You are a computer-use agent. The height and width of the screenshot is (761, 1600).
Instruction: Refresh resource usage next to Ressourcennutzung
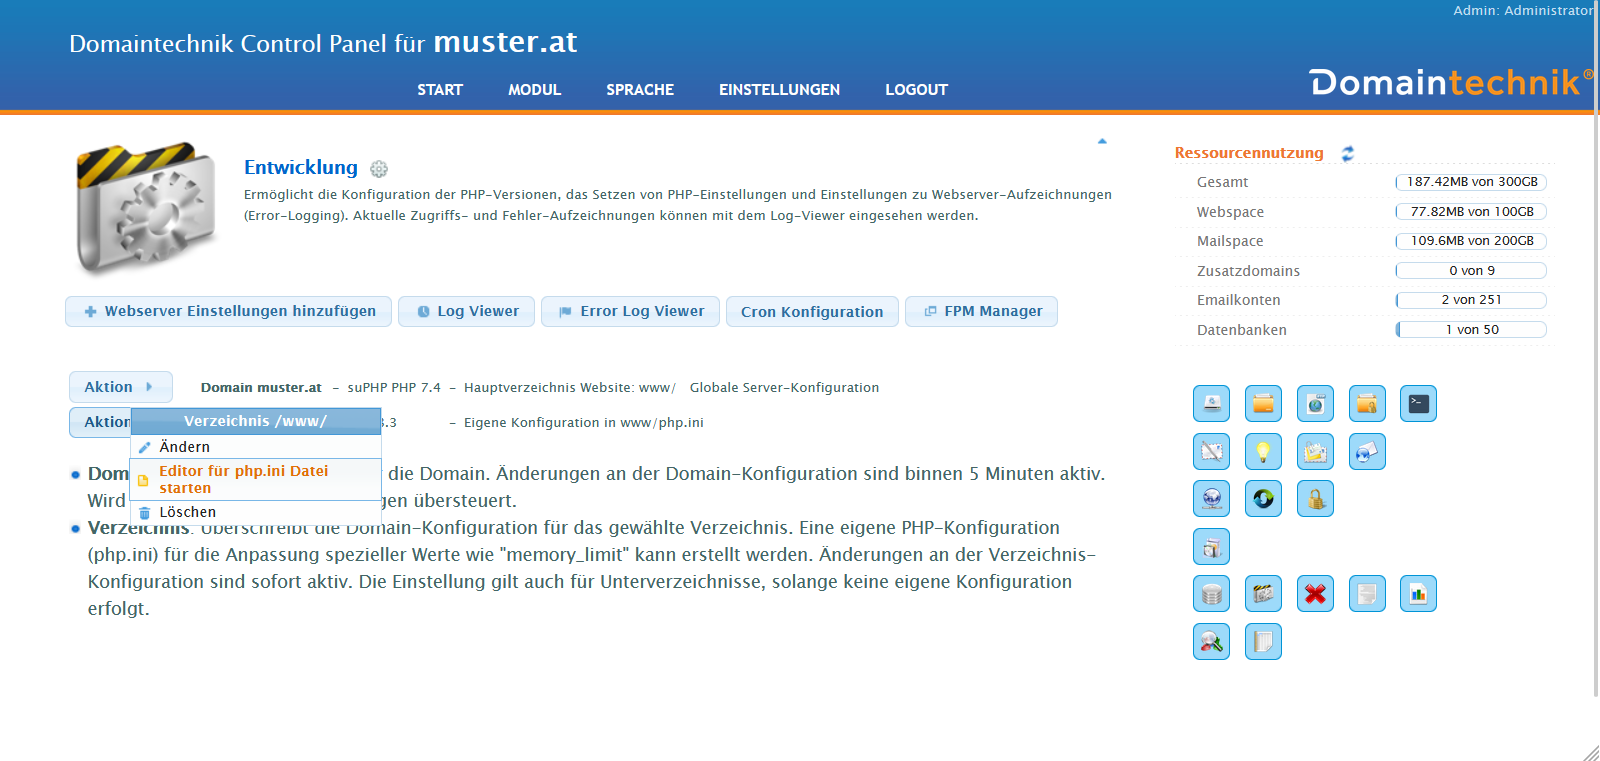pyautogui.click(x=1348, y=153)
